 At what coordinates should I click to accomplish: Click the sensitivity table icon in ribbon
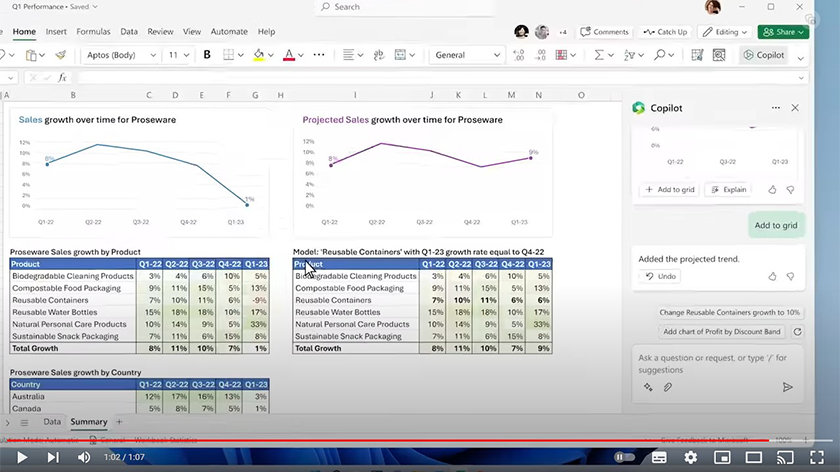click(697, 55)
